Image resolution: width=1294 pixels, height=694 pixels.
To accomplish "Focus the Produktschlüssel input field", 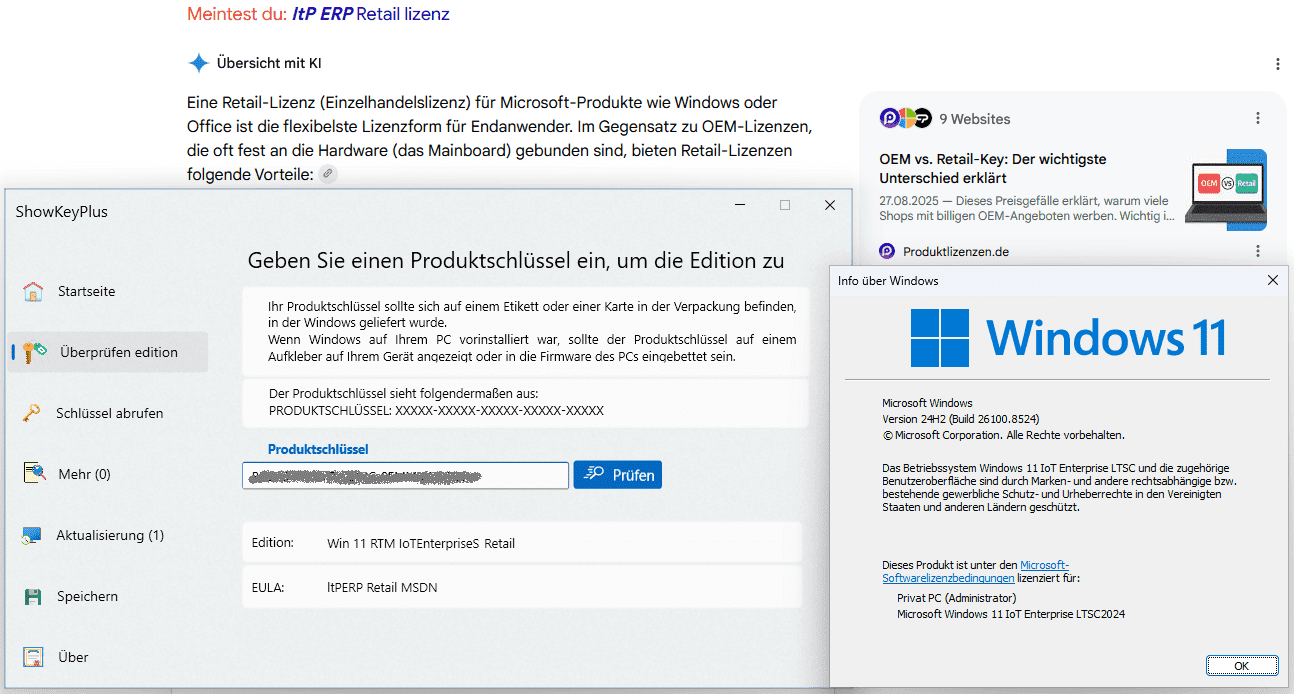I will coord(406,475).
